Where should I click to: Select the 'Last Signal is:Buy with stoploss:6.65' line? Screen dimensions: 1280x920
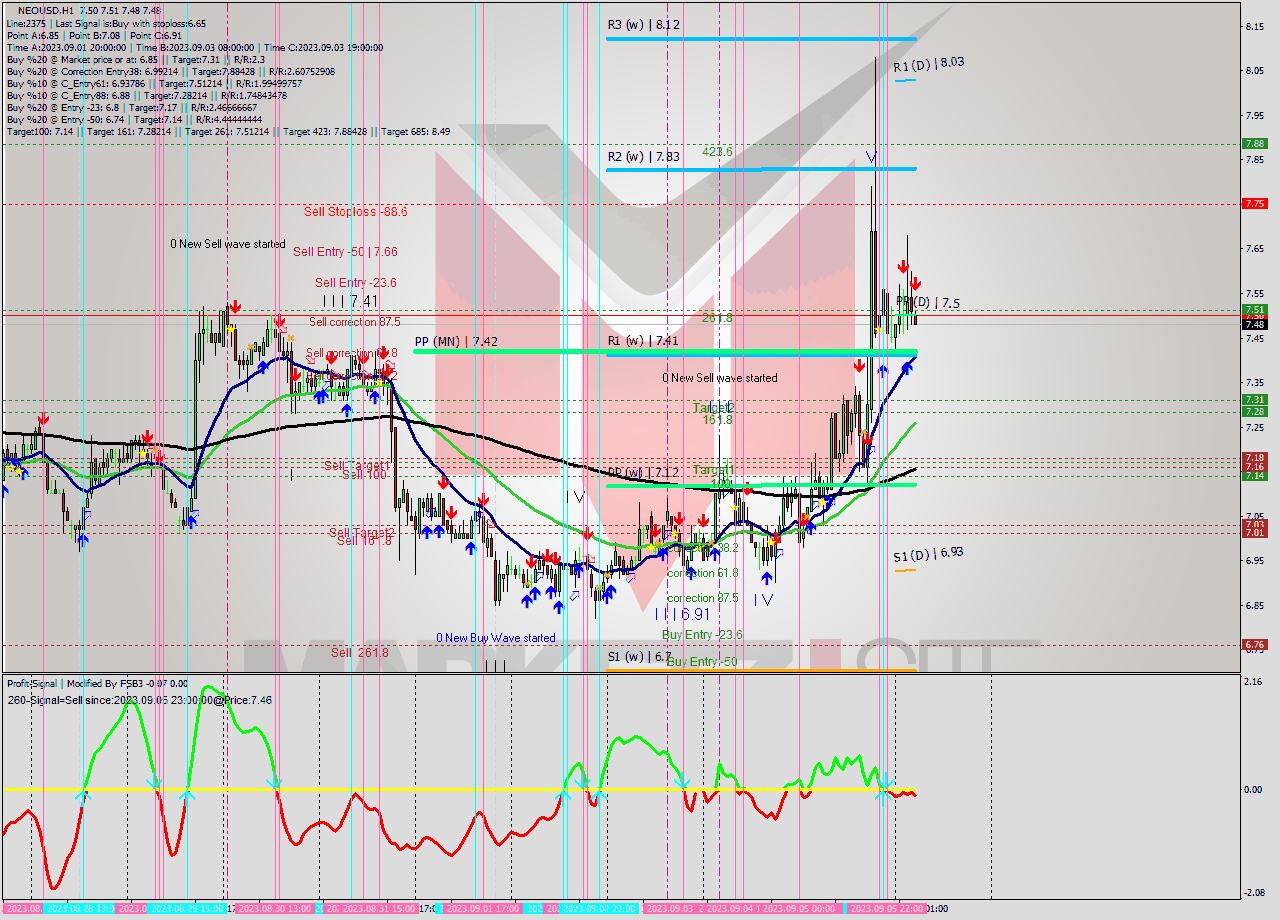click(x=131, y=23)
